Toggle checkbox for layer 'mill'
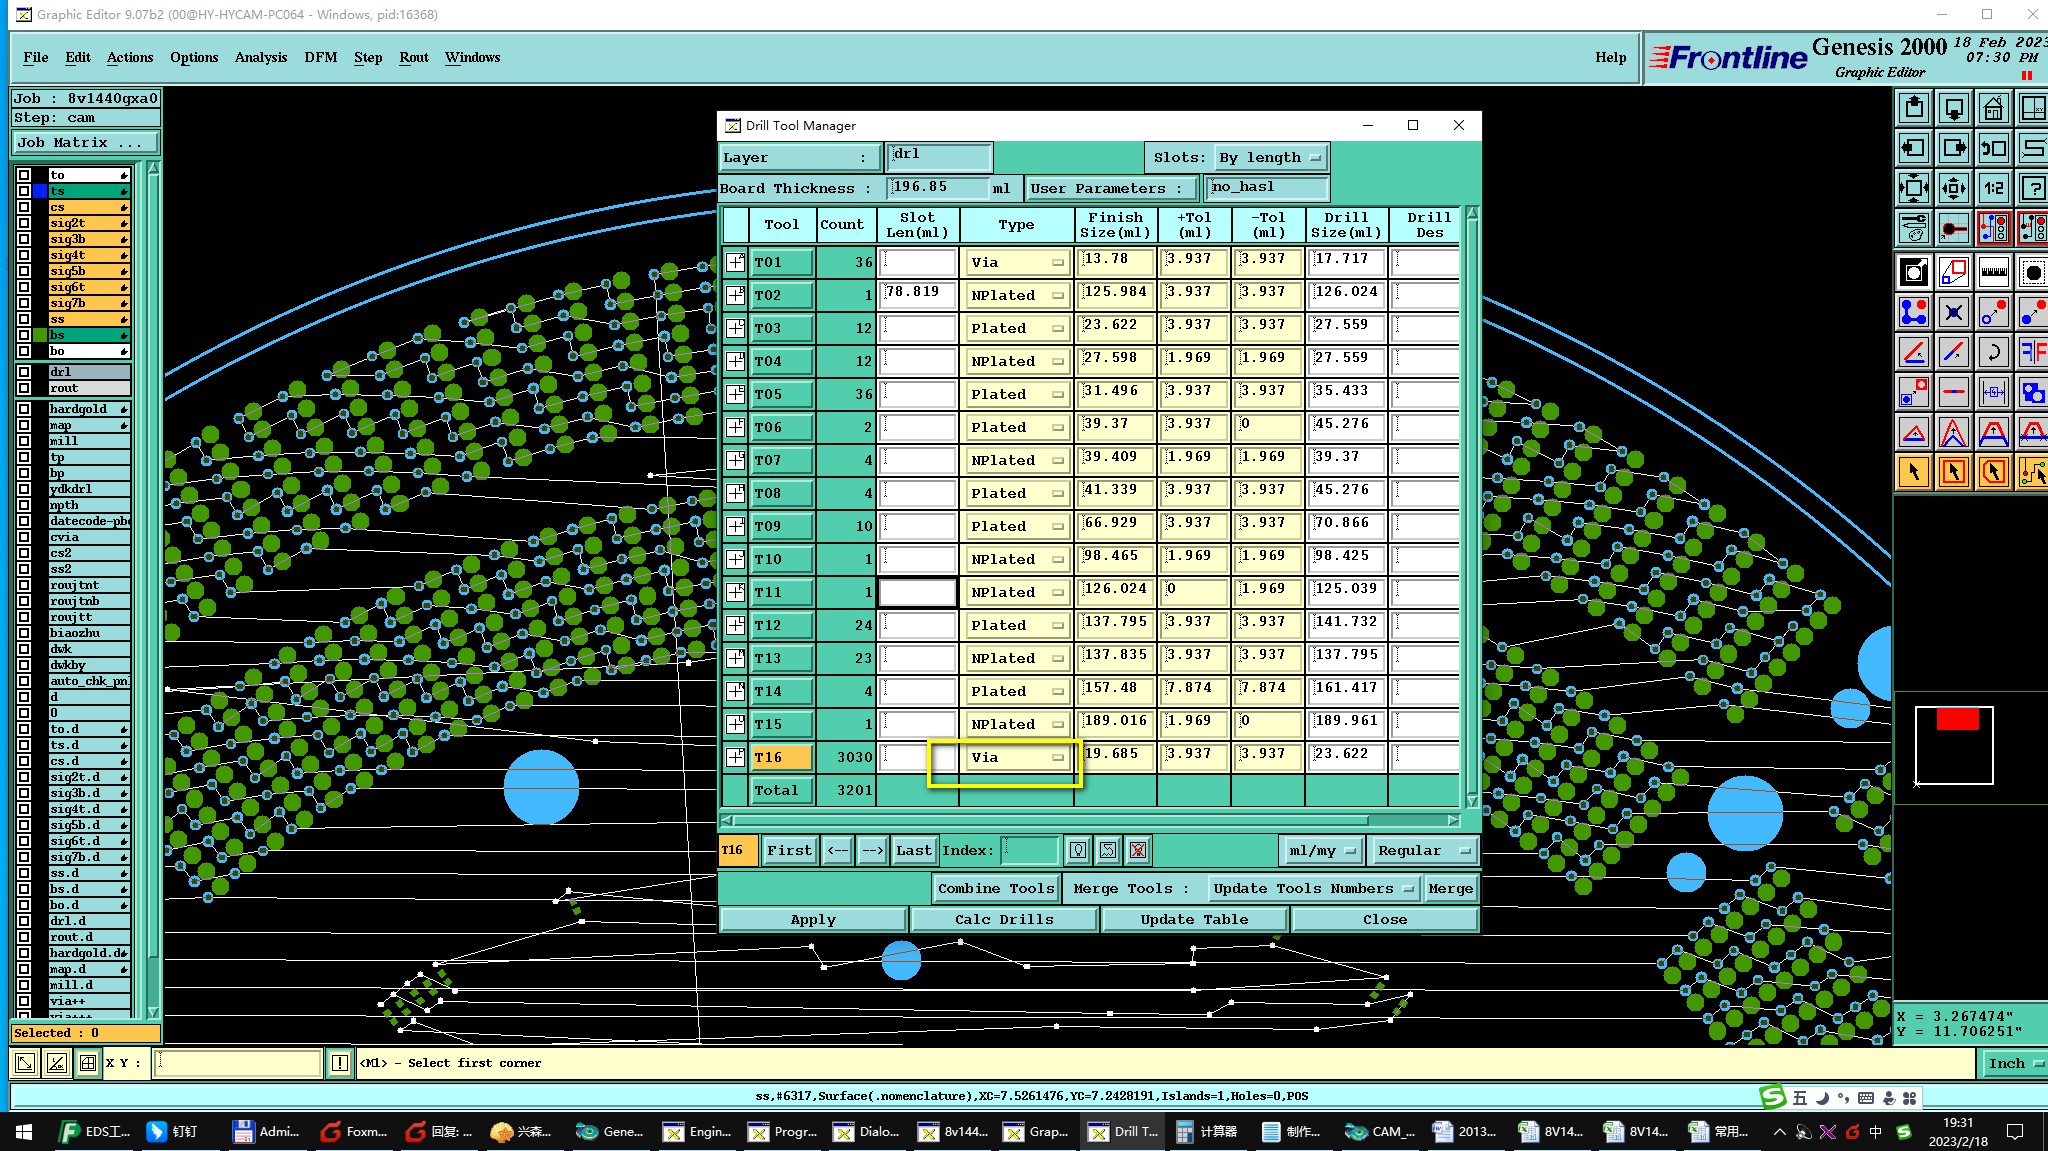2048x1151 pixels. [x=24, y=441]
